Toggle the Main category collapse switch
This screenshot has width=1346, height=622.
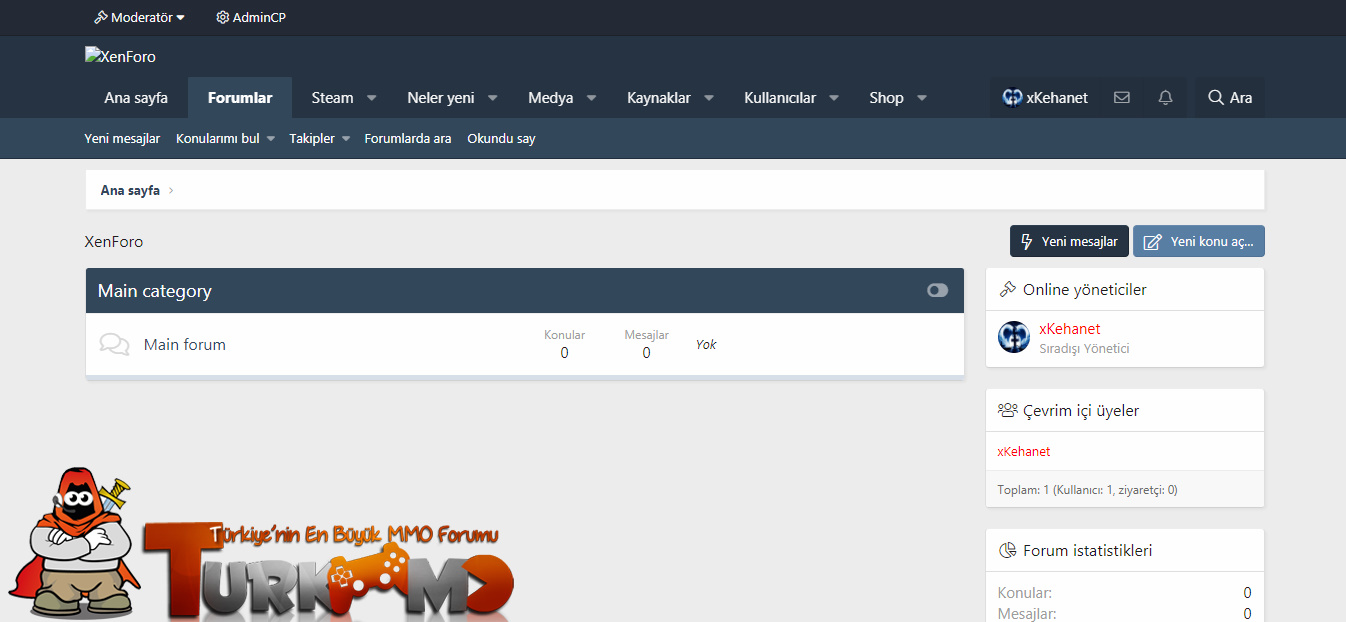pyautogui.click(x=937, y=290)
